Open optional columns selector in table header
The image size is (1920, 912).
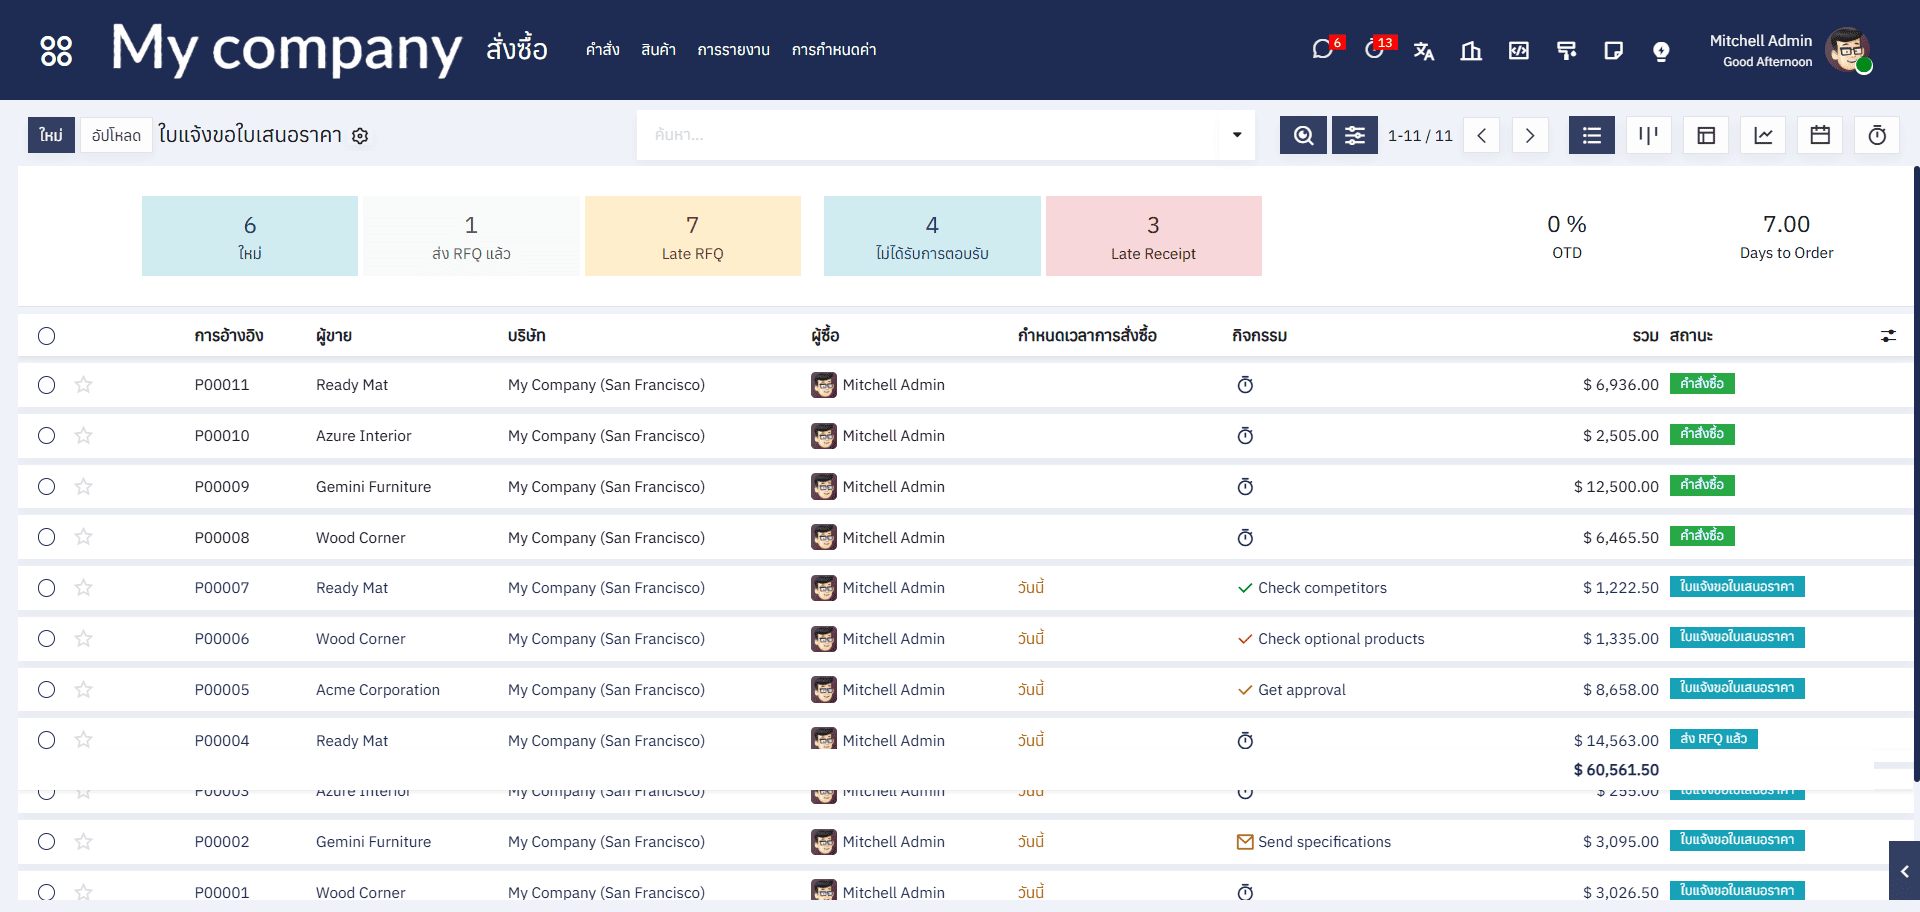coord(1888,336)
